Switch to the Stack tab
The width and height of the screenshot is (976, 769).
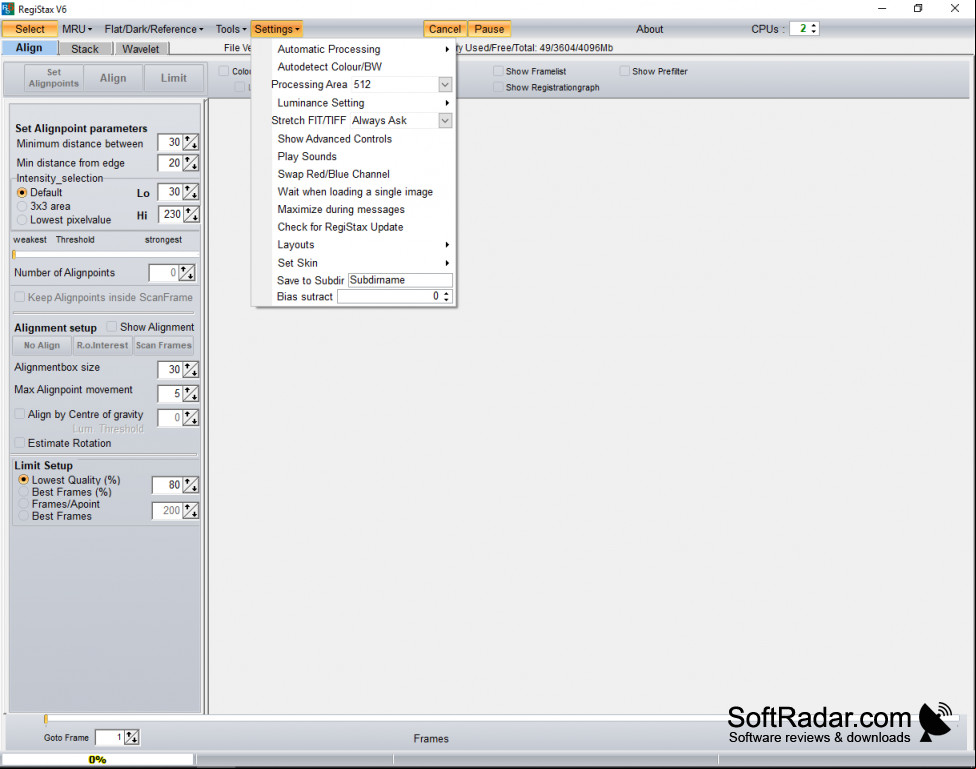coord(85,49)
